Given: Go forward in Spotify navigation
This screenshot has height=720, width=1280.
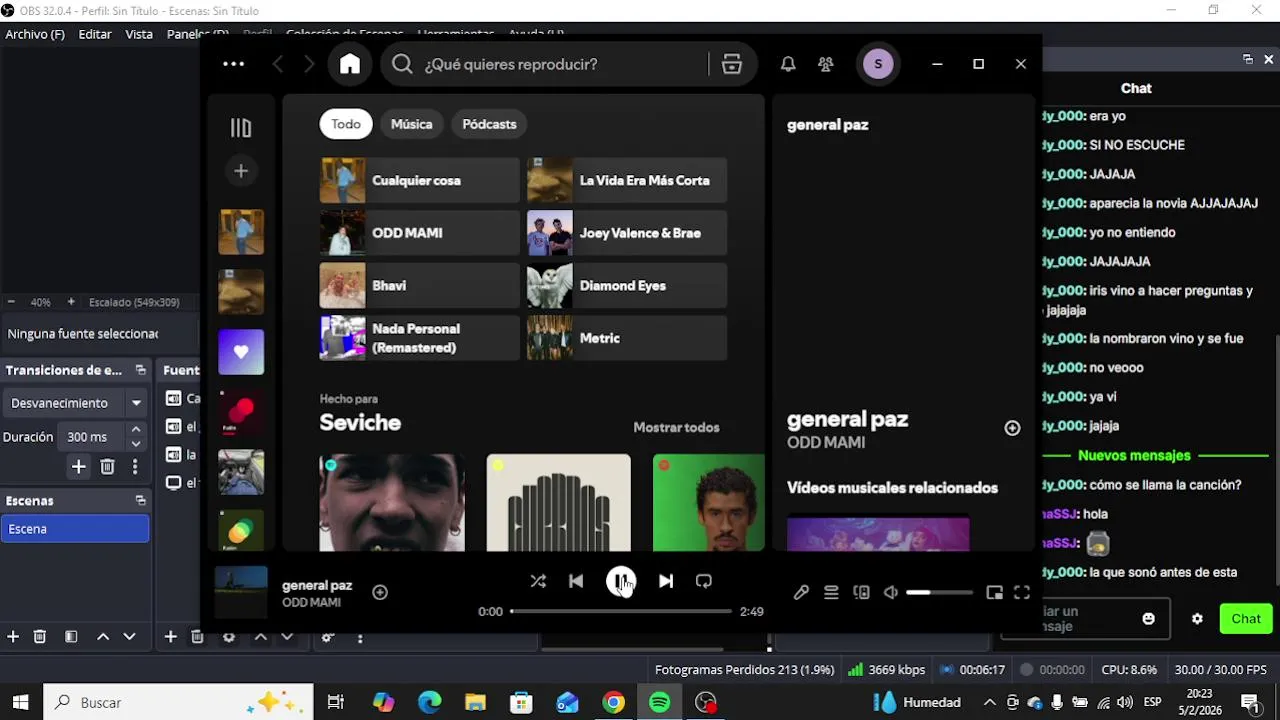Looking at the screenshot, I should point(309,64).
